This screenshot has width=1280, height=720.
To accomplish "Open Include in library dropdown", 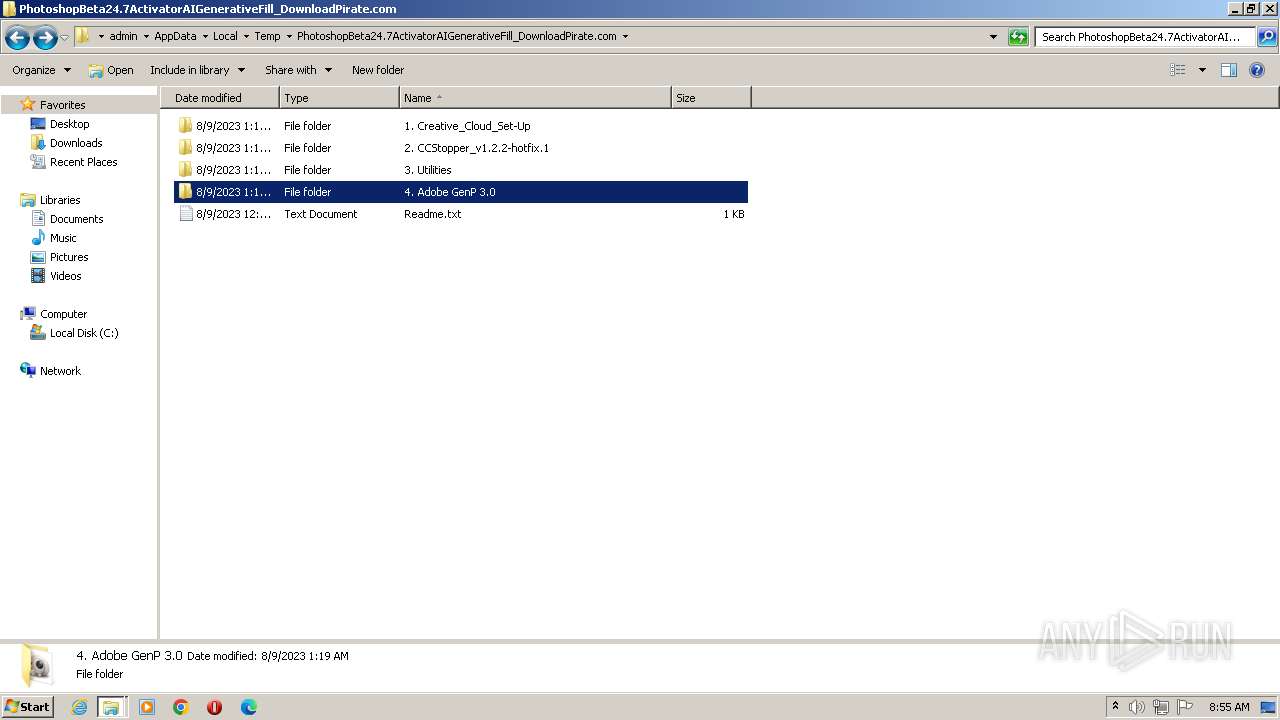I will [197, 70].
